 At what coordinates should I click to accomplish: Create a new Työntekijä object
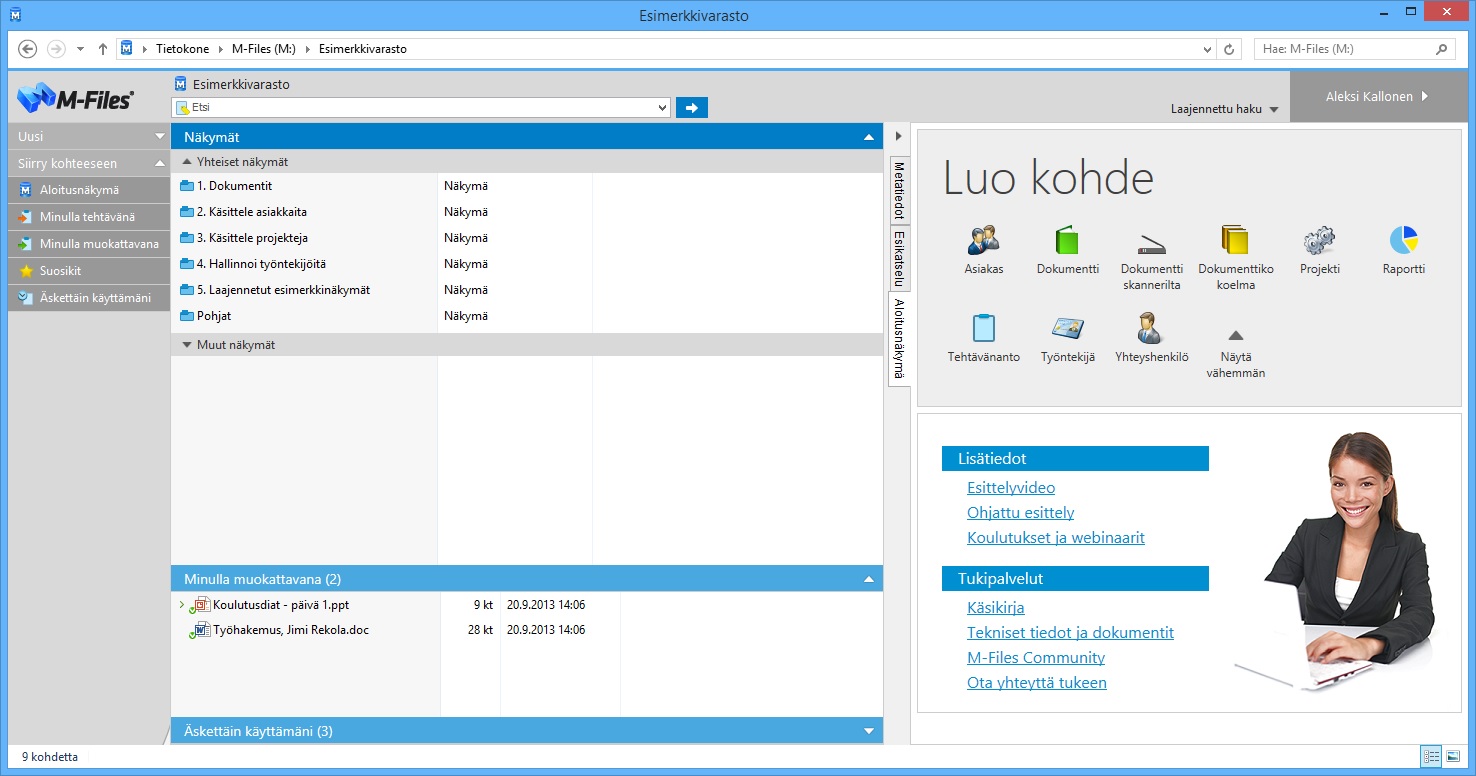point(1067,338)
